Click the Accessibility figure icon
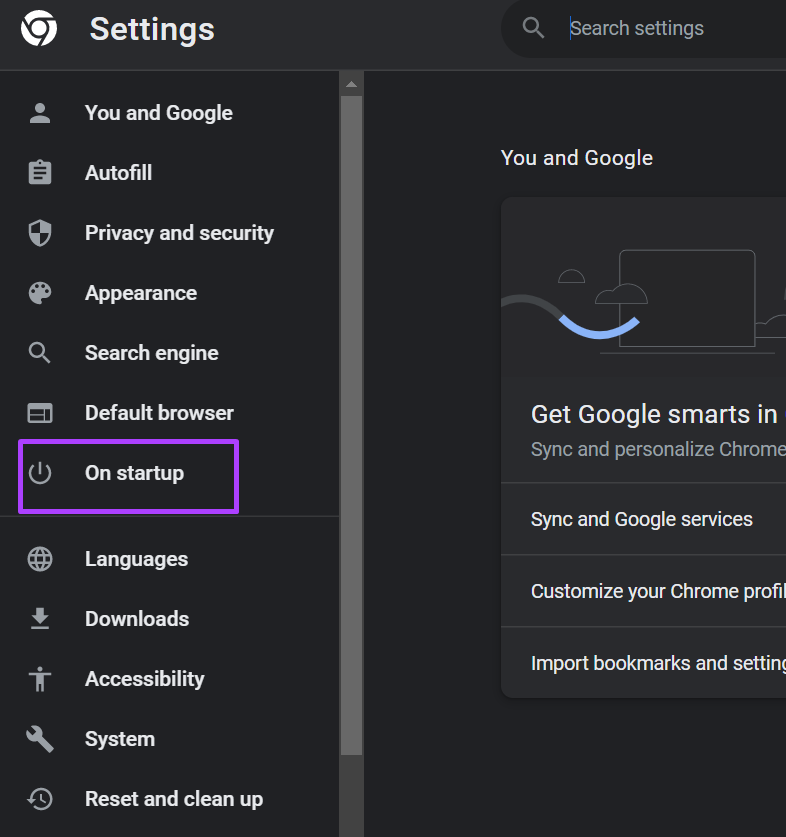This screenshot has height=837, width=786. pyautogui.click(x=40, y=679)
